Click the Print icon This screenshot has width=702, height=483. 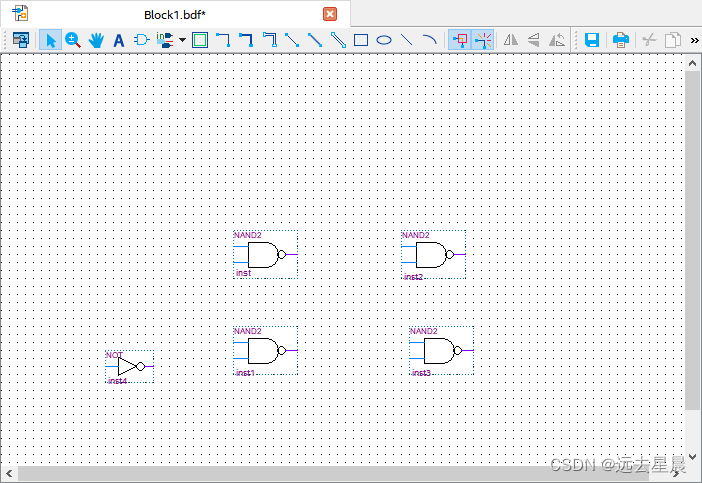click(x=621, y=40)
